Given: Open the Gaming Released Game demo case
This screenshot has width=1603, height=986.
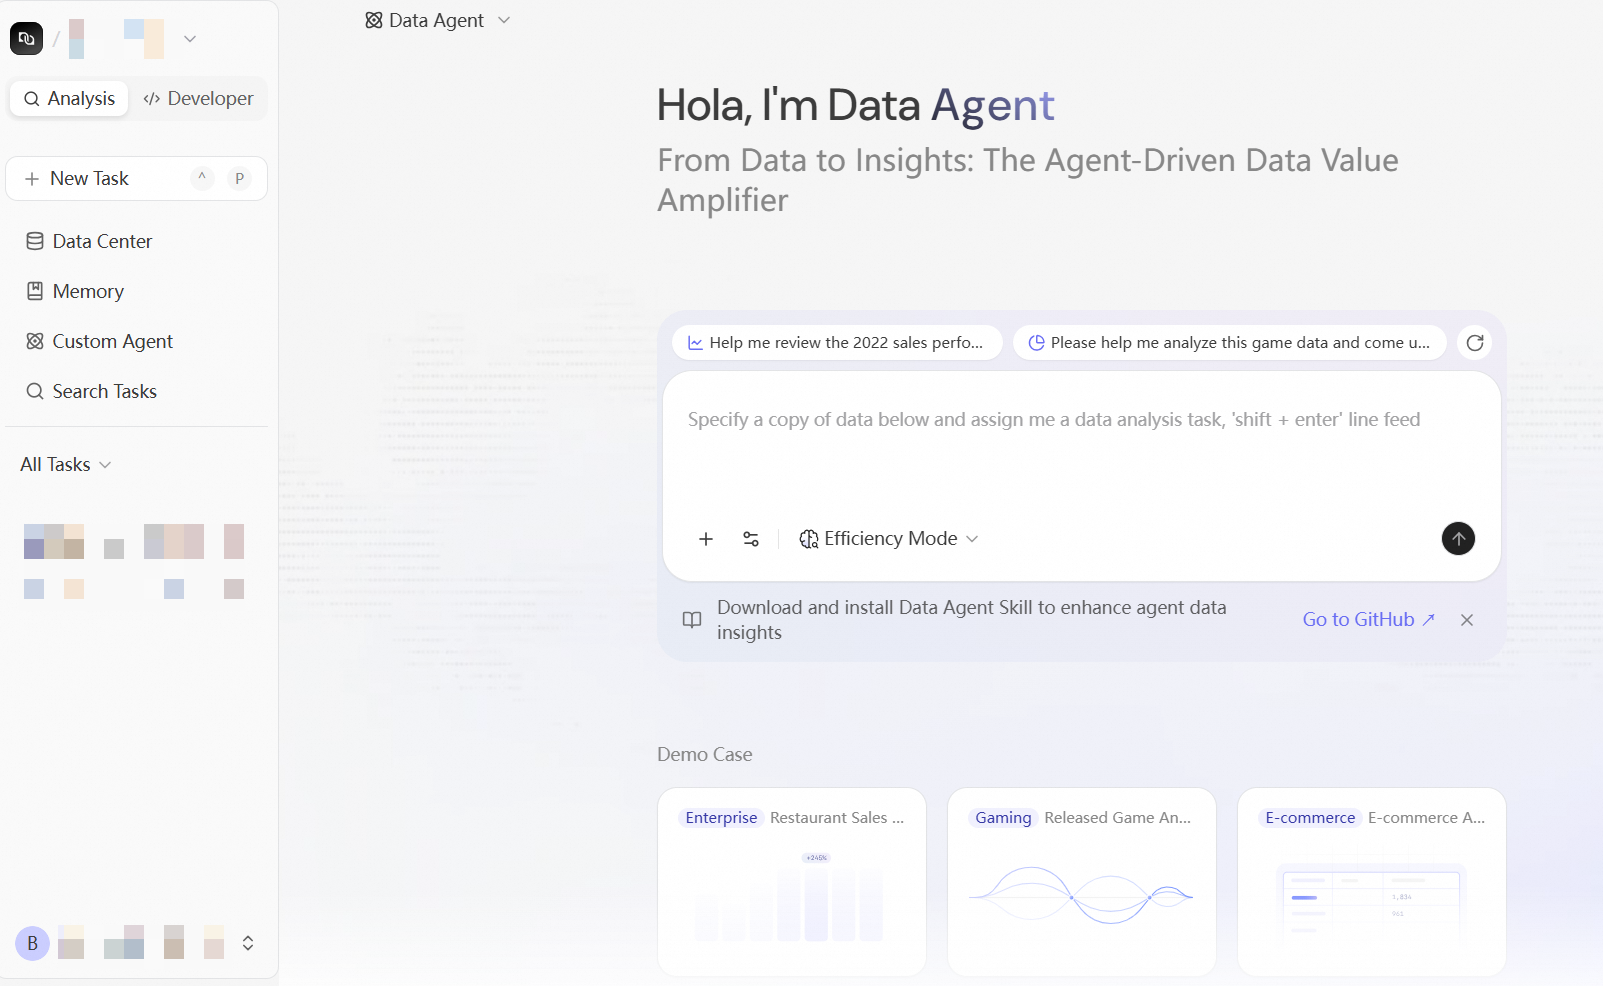Looking at the screenshot, I should pos(1082,882).
